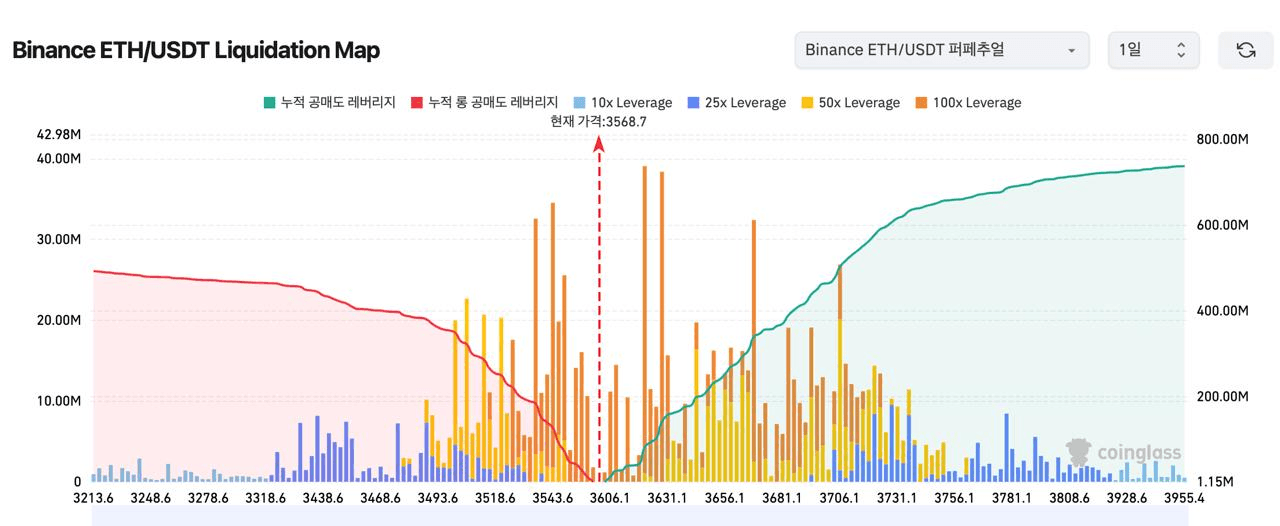Screen dimensions: 1280x526
Task: Toggle the 10x Leverage legend series
Action: [x=623, y=102]
